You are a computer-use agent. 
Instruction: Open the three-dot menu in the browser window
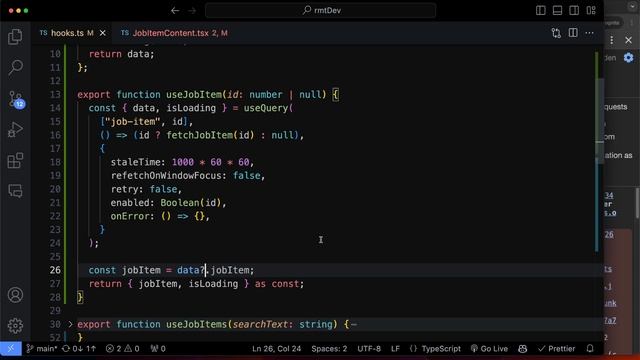coord(611,40)
